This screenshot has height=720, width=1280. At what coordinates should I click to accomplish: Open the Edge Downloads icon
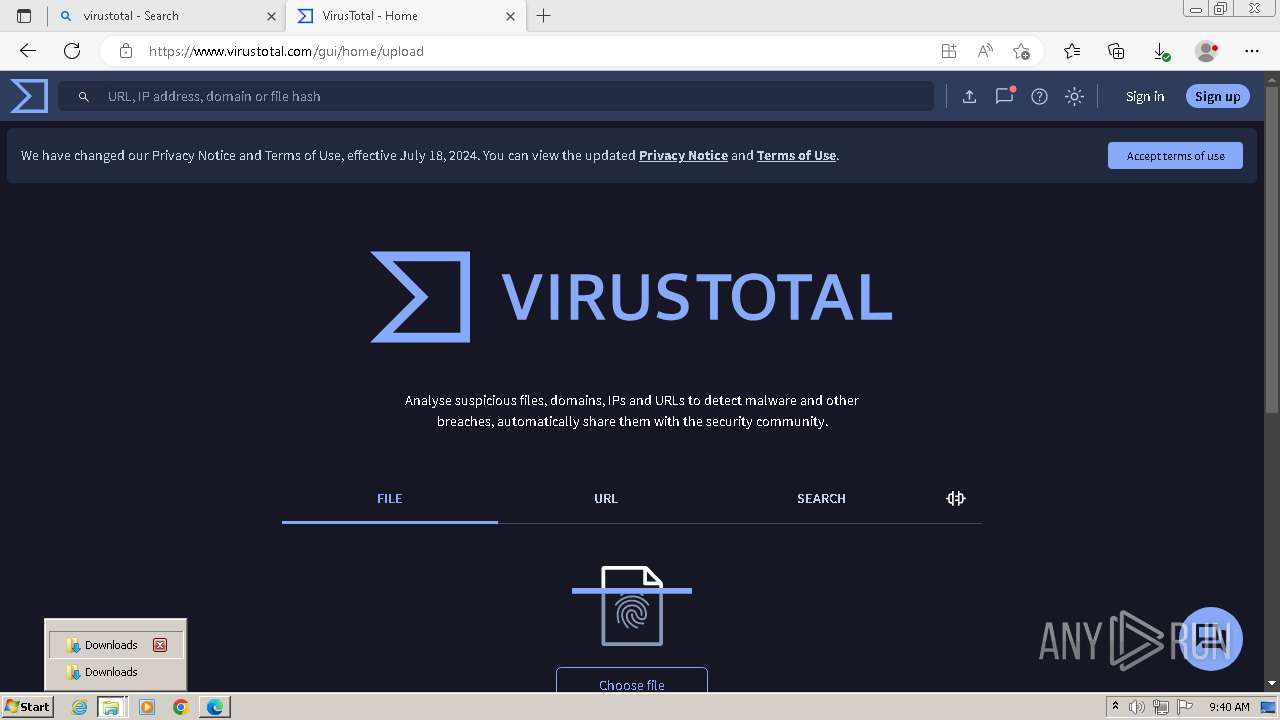point(1161,51)
